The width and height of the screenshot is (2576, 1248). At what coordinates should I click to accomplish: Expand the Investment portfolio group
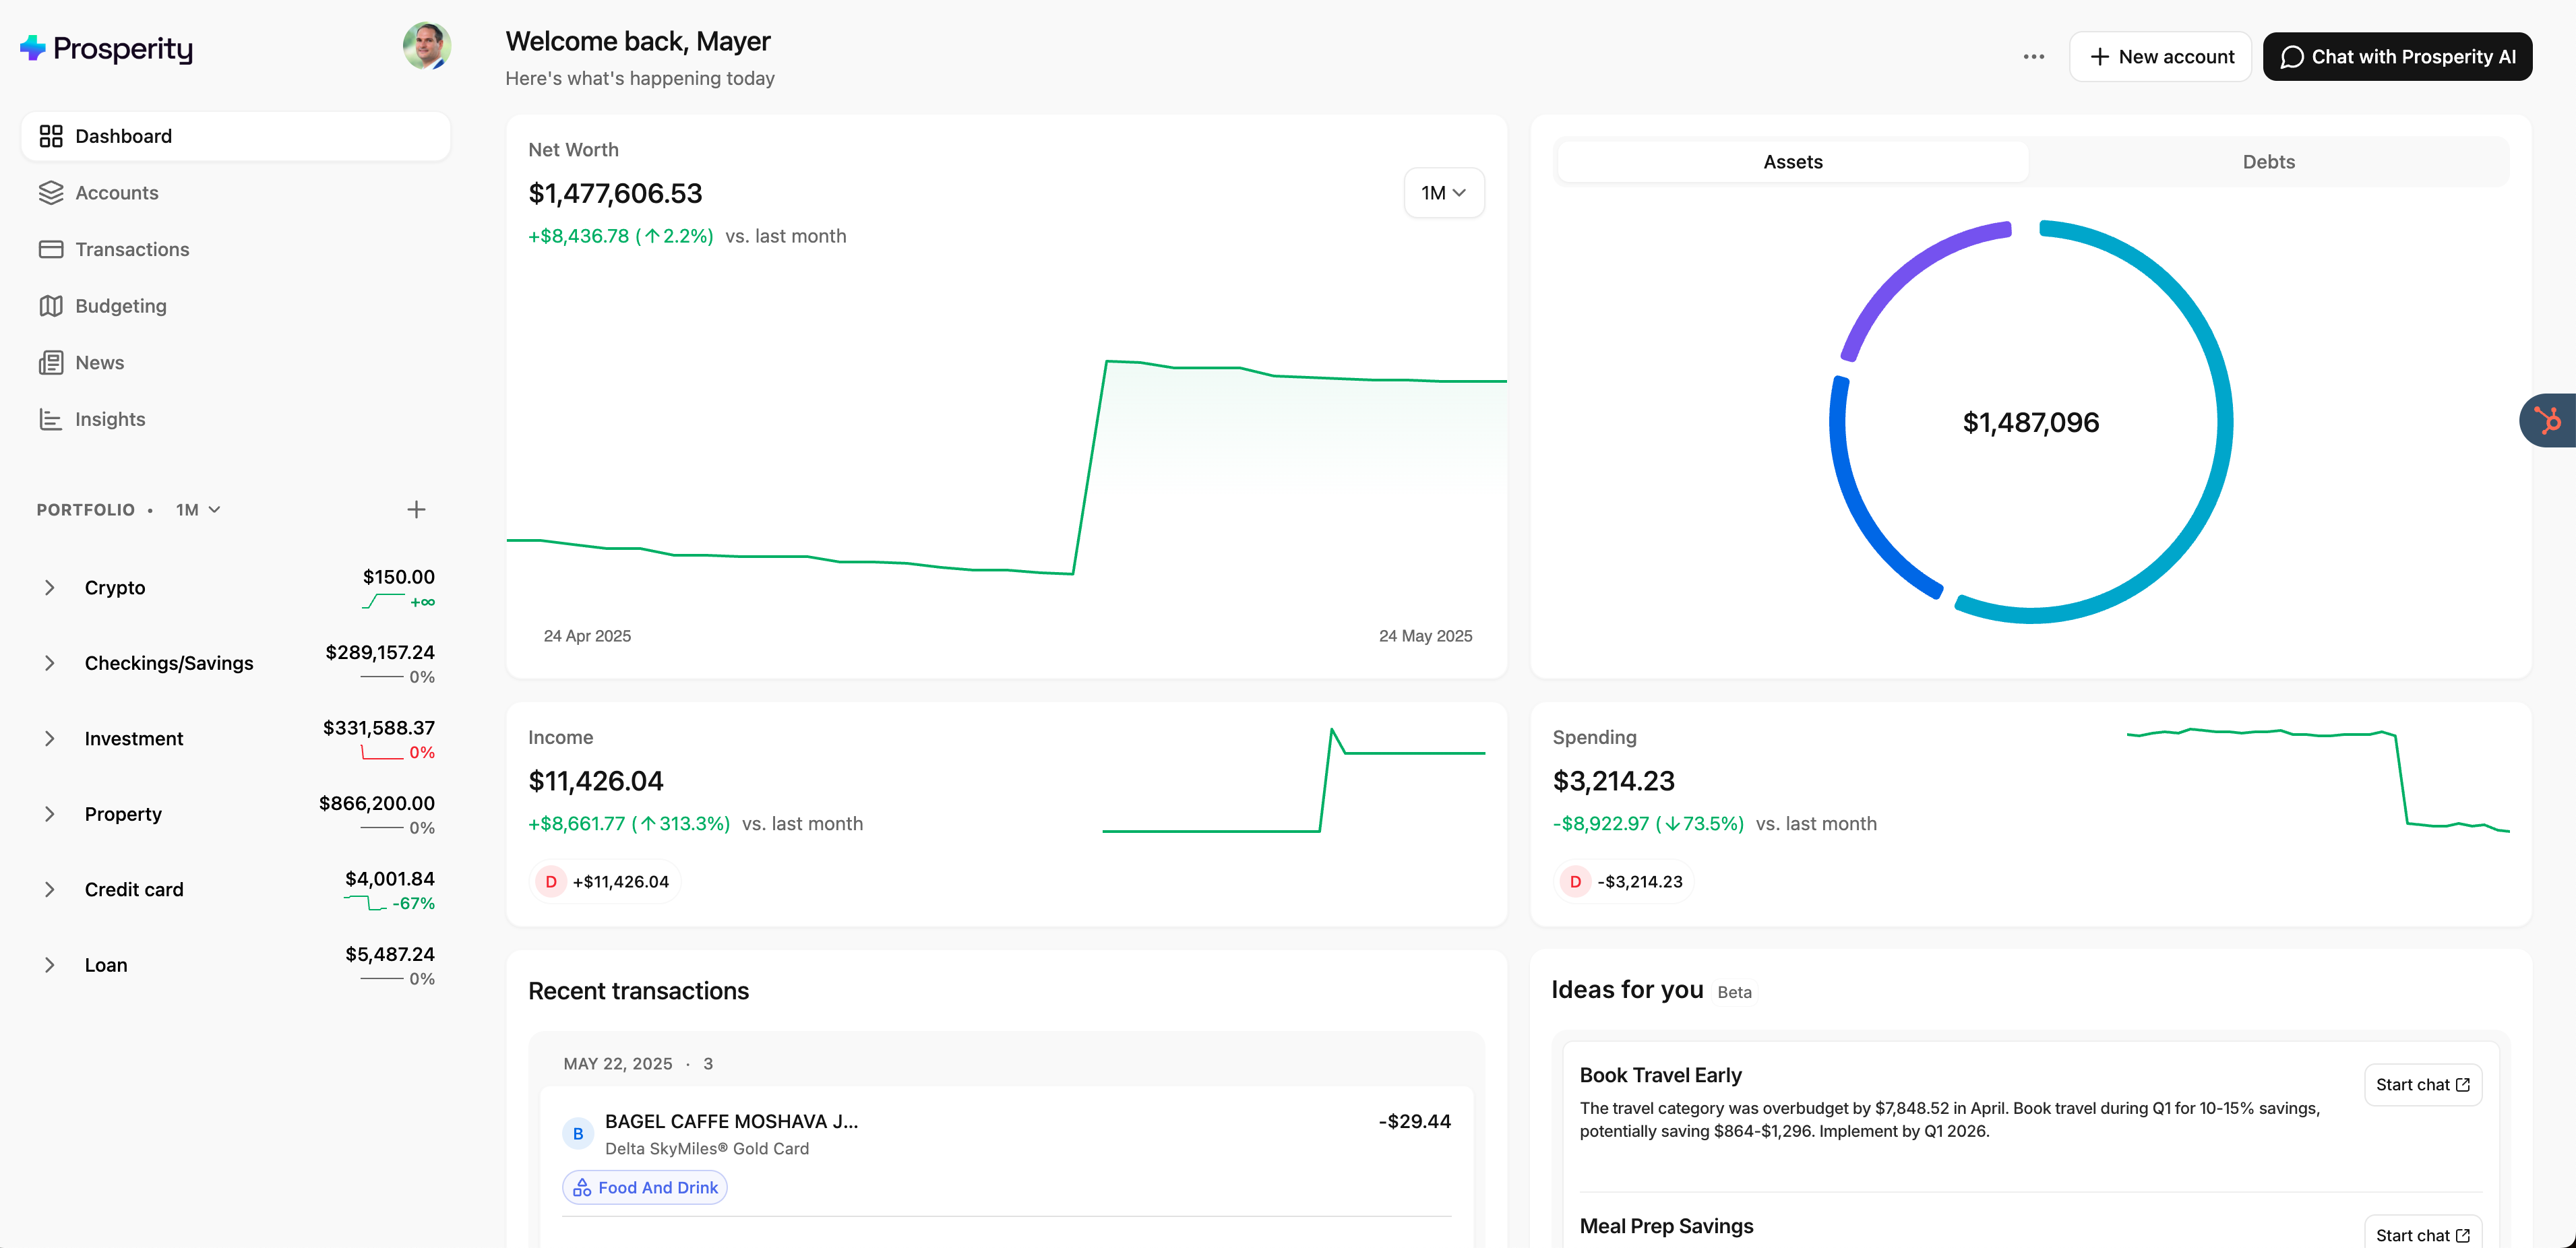coord(49,739)
